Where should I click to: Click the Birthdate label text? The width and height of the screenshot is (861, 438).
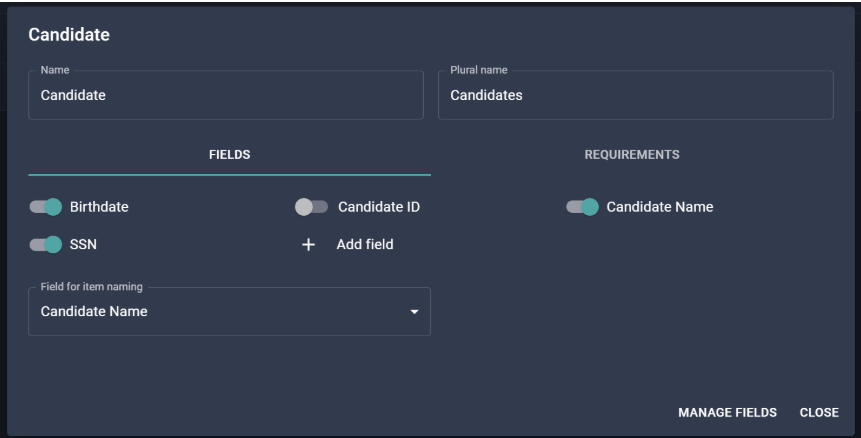tap(99, 207)
